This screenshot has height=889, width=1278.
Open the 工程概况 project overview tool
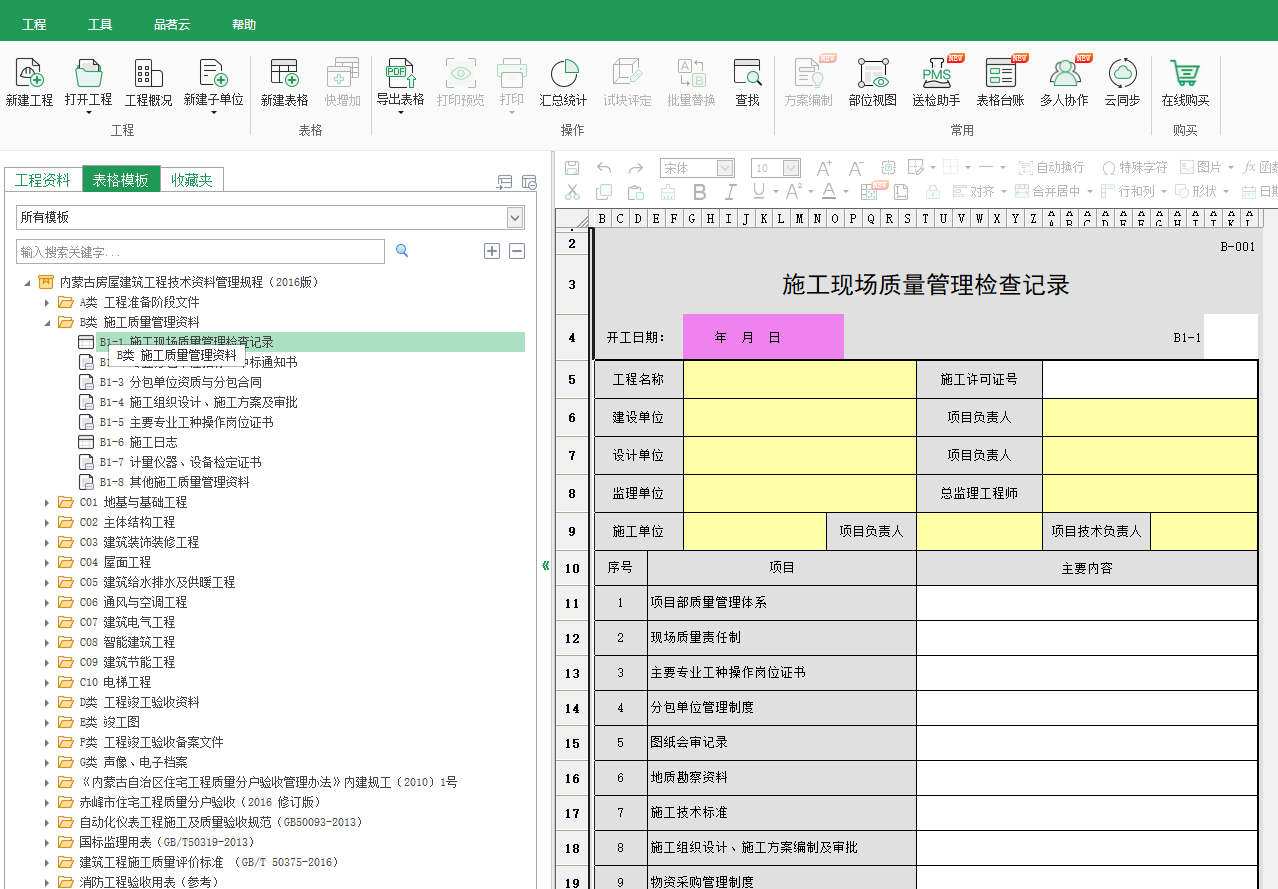(148, 82)
